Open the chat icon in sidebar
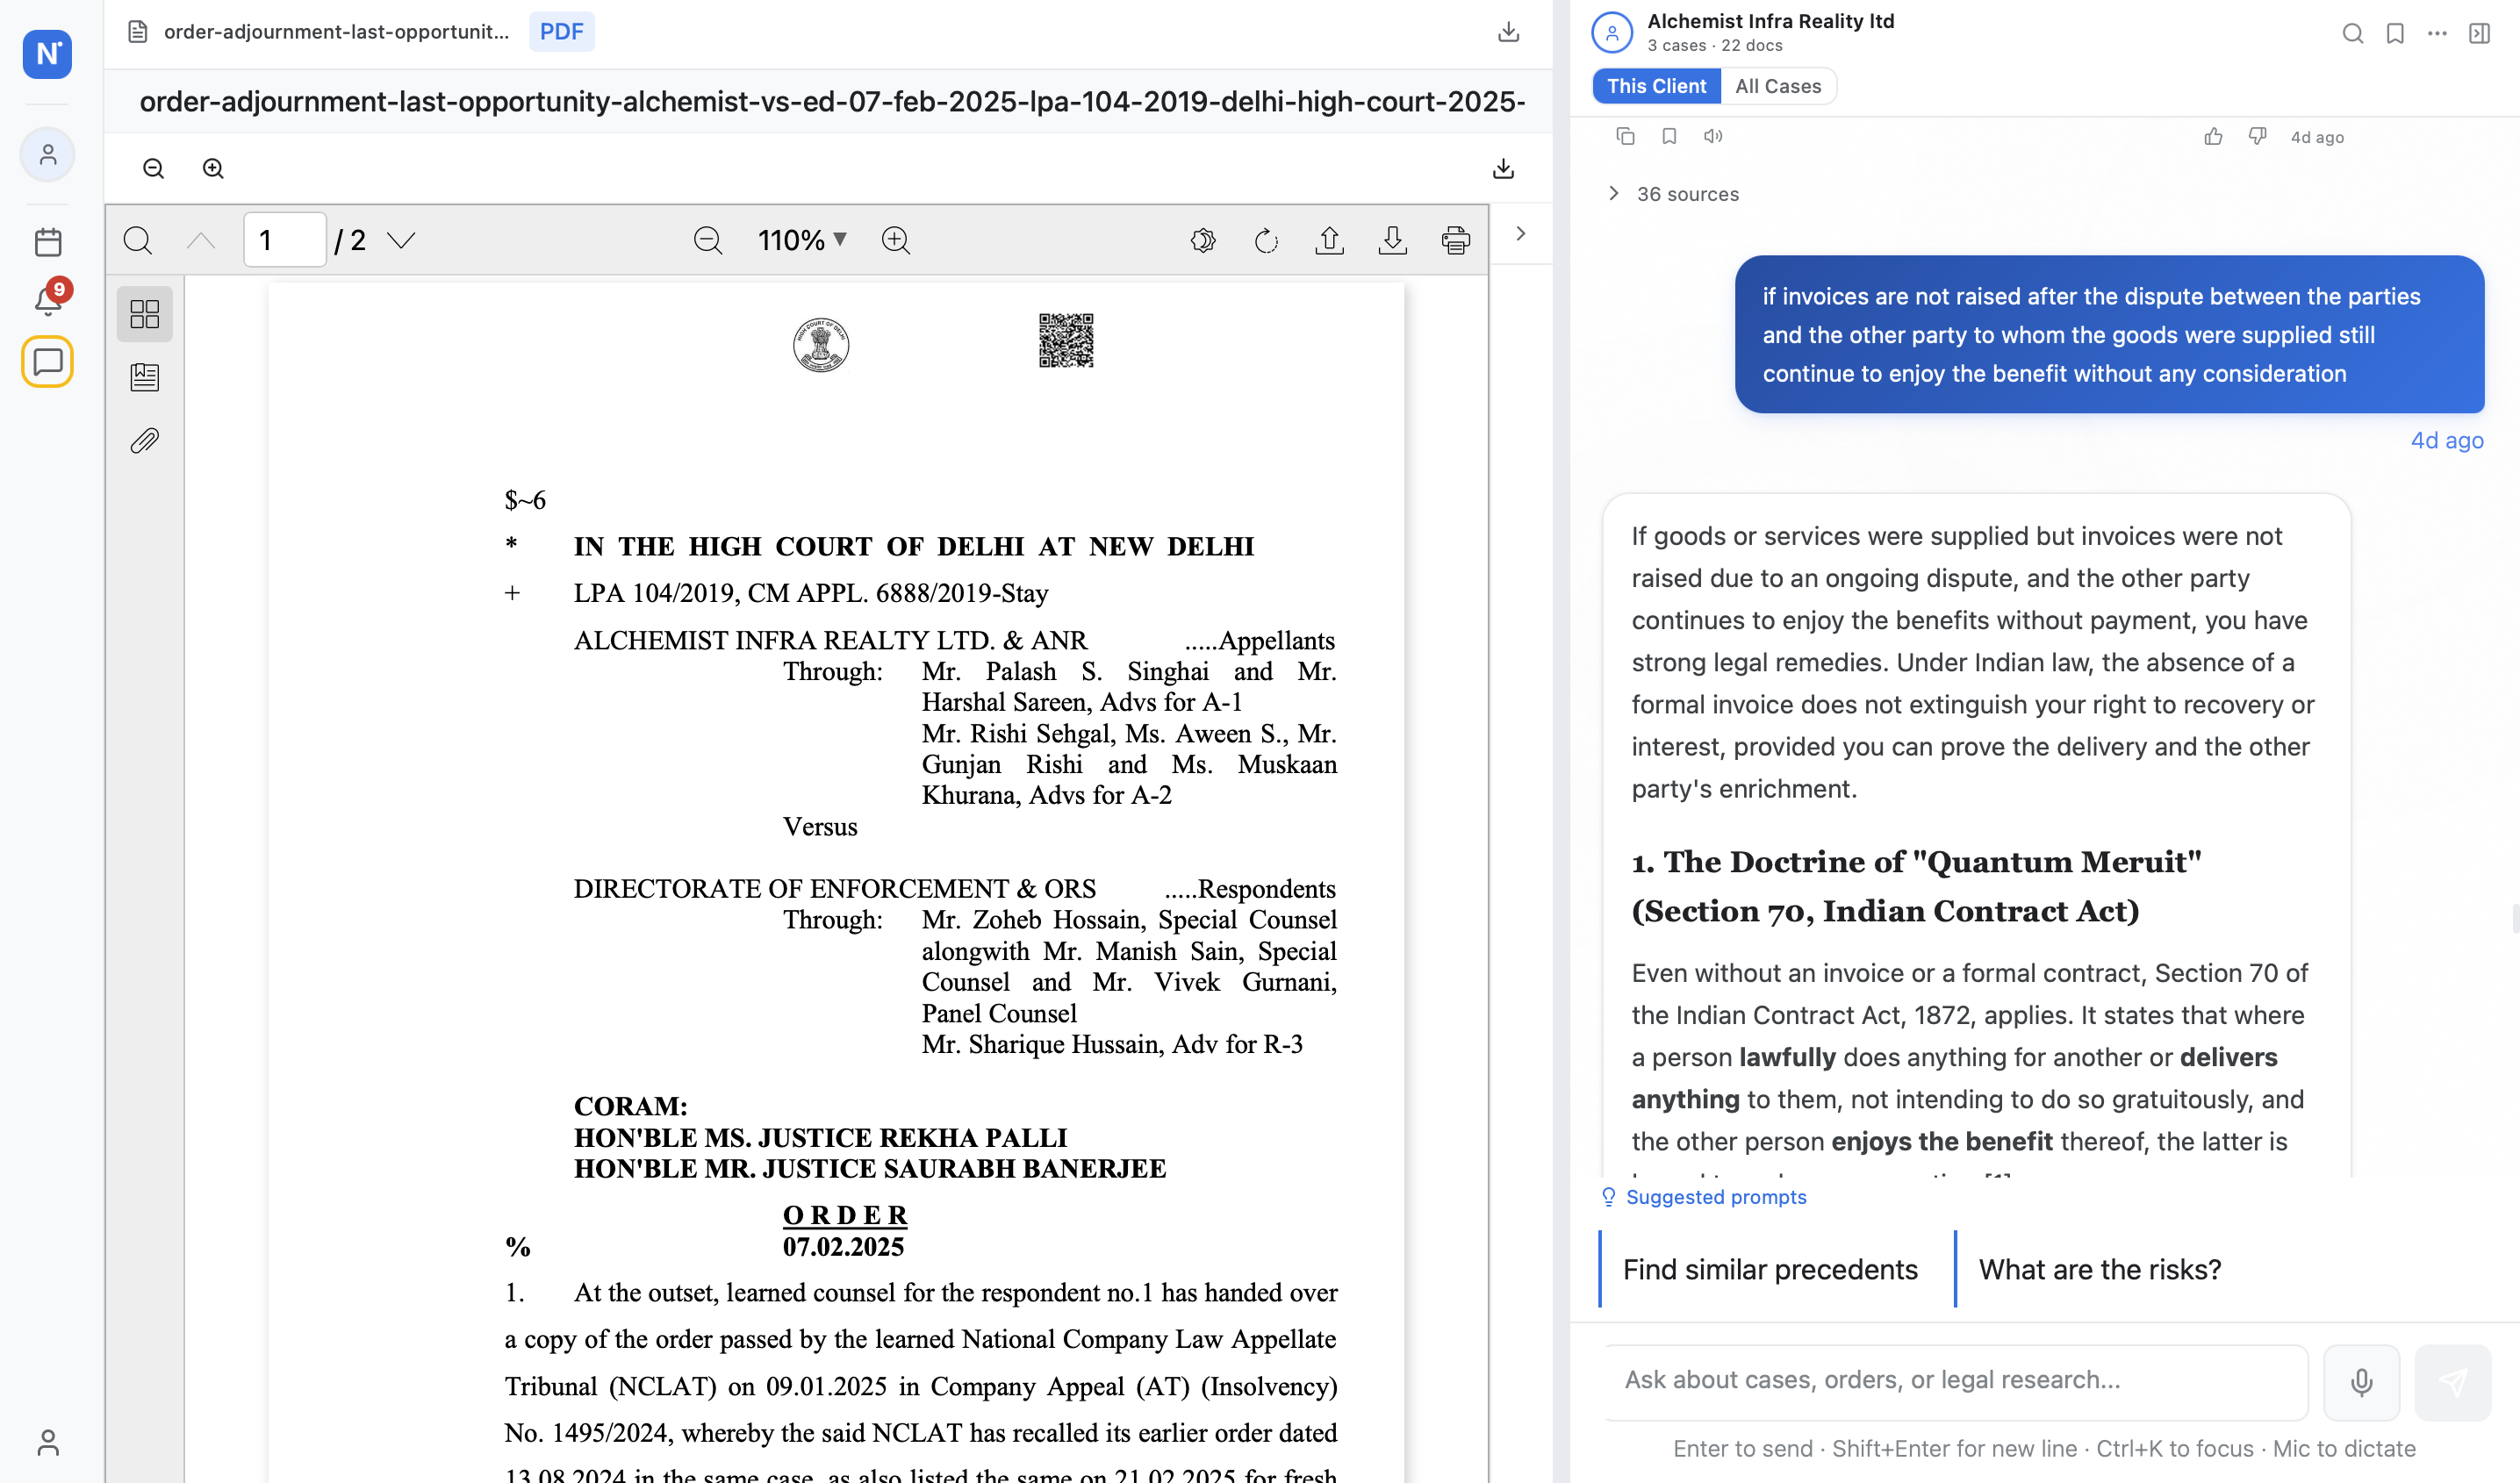2520x1483 pixels. click(x=47, y=361)
